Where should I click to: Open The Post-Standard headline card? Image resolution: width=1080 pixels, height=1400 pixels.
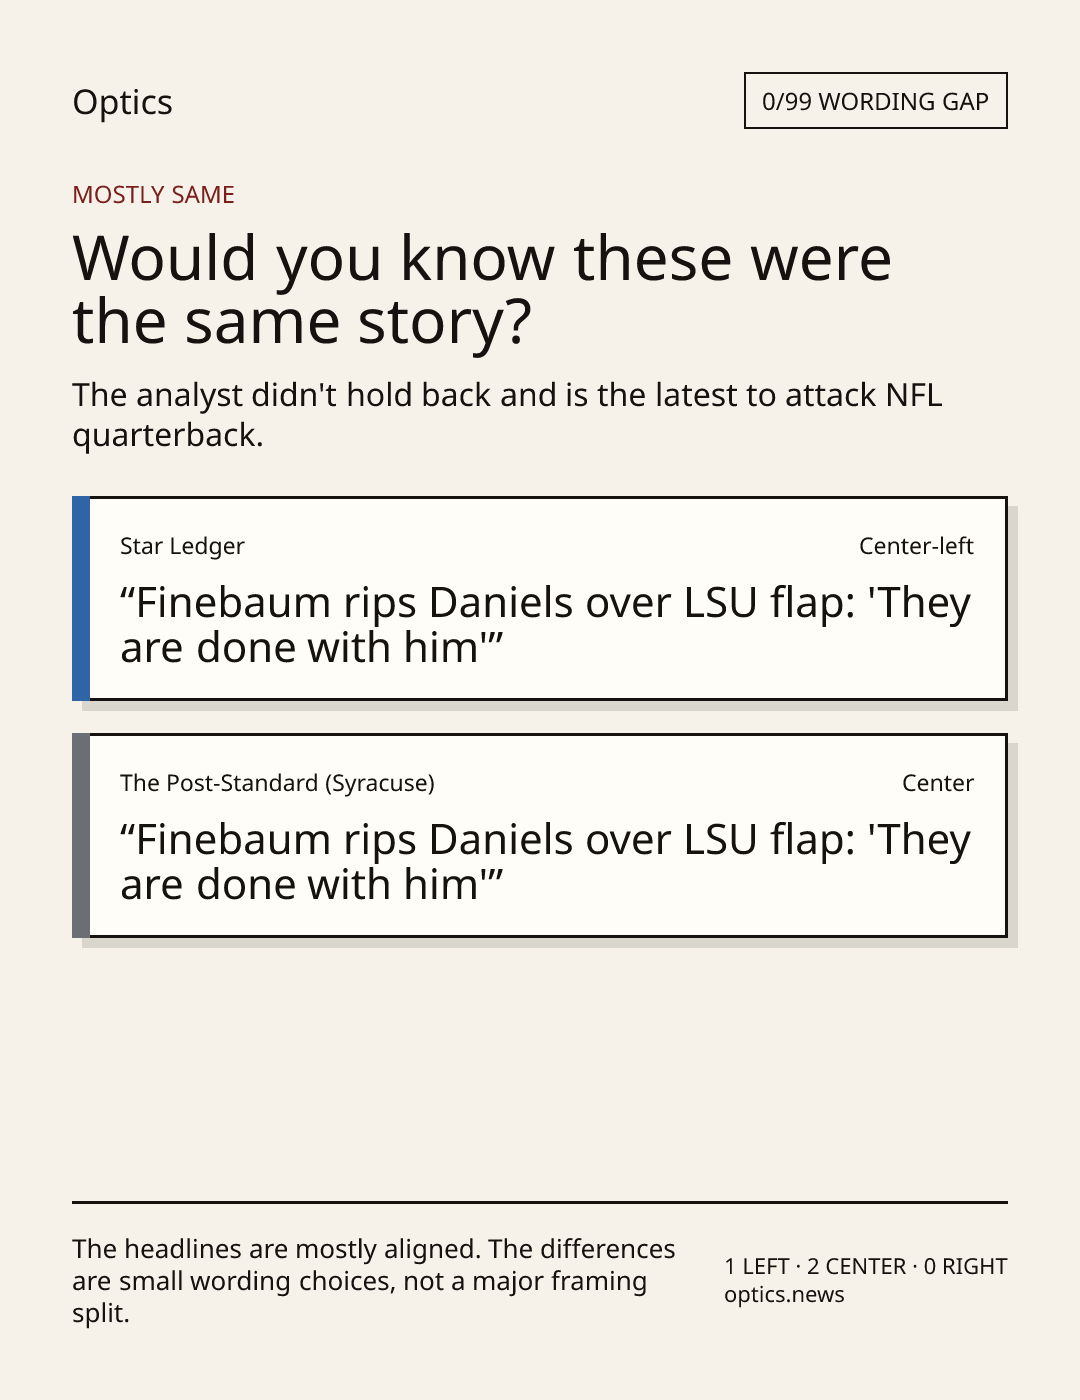[539, 835]
